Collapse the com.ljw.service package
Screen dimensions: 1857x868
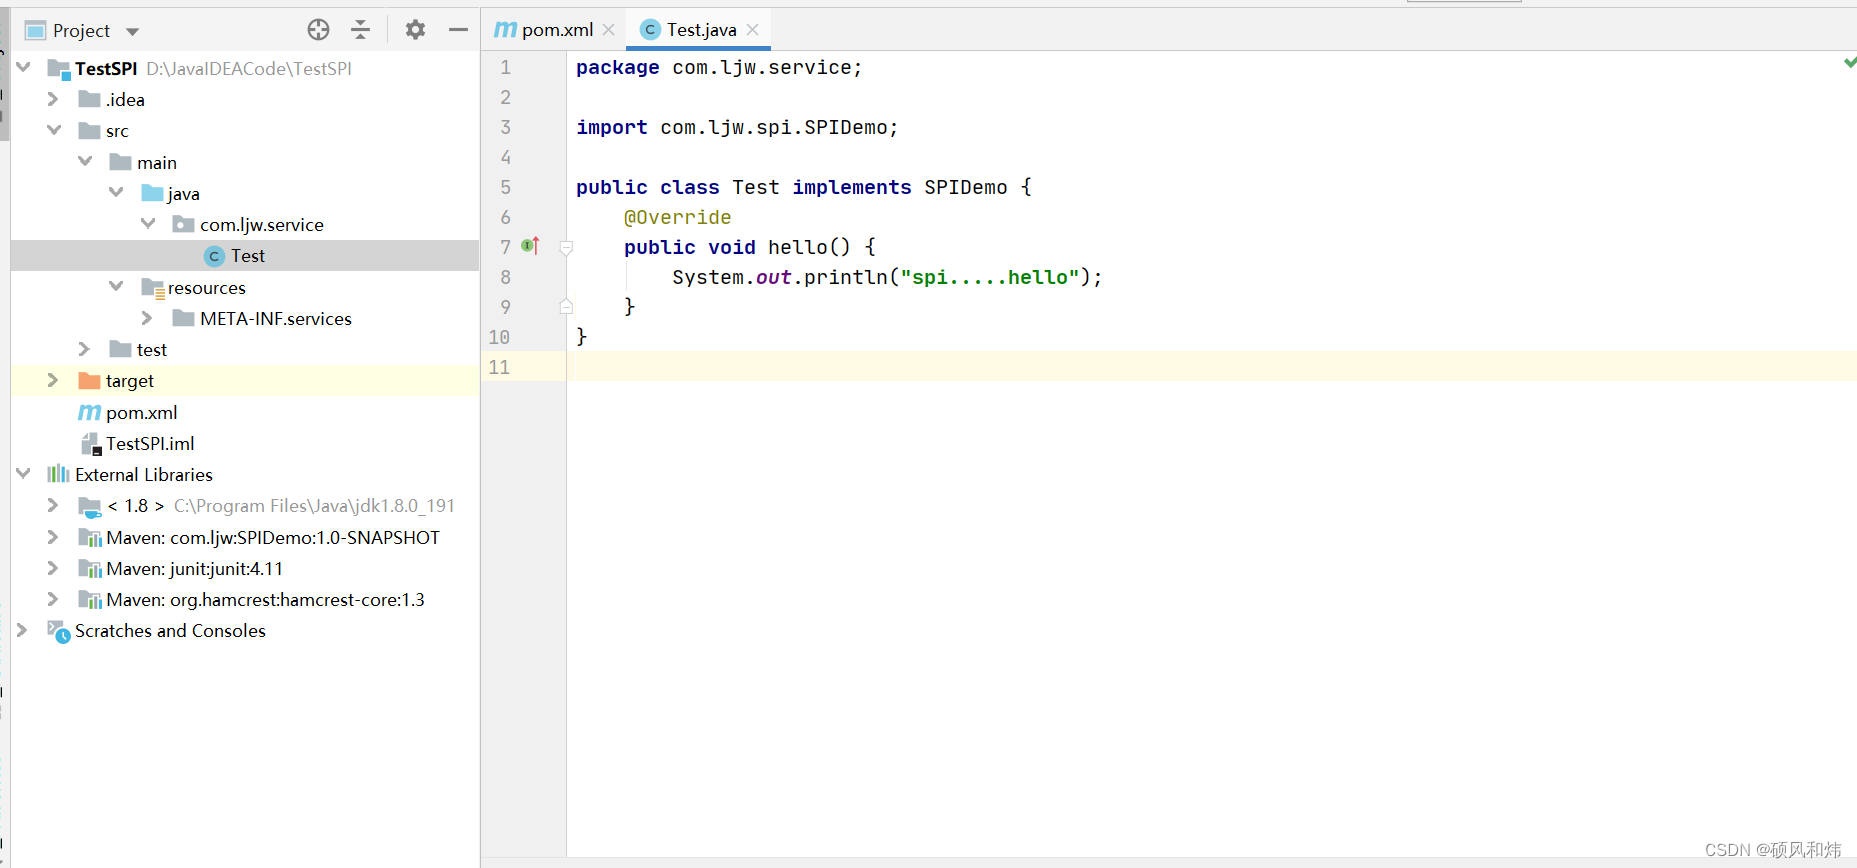click(148, 223)
